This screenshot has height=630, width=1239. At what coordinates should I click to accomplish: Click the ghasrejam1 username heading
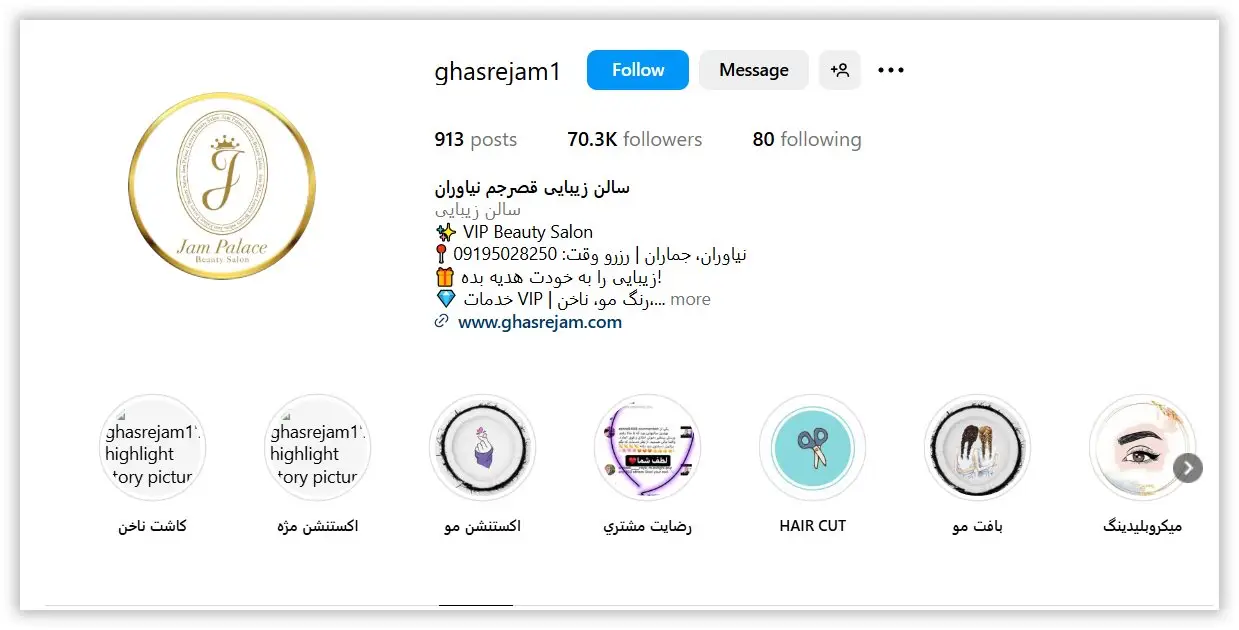coord(498,71)
